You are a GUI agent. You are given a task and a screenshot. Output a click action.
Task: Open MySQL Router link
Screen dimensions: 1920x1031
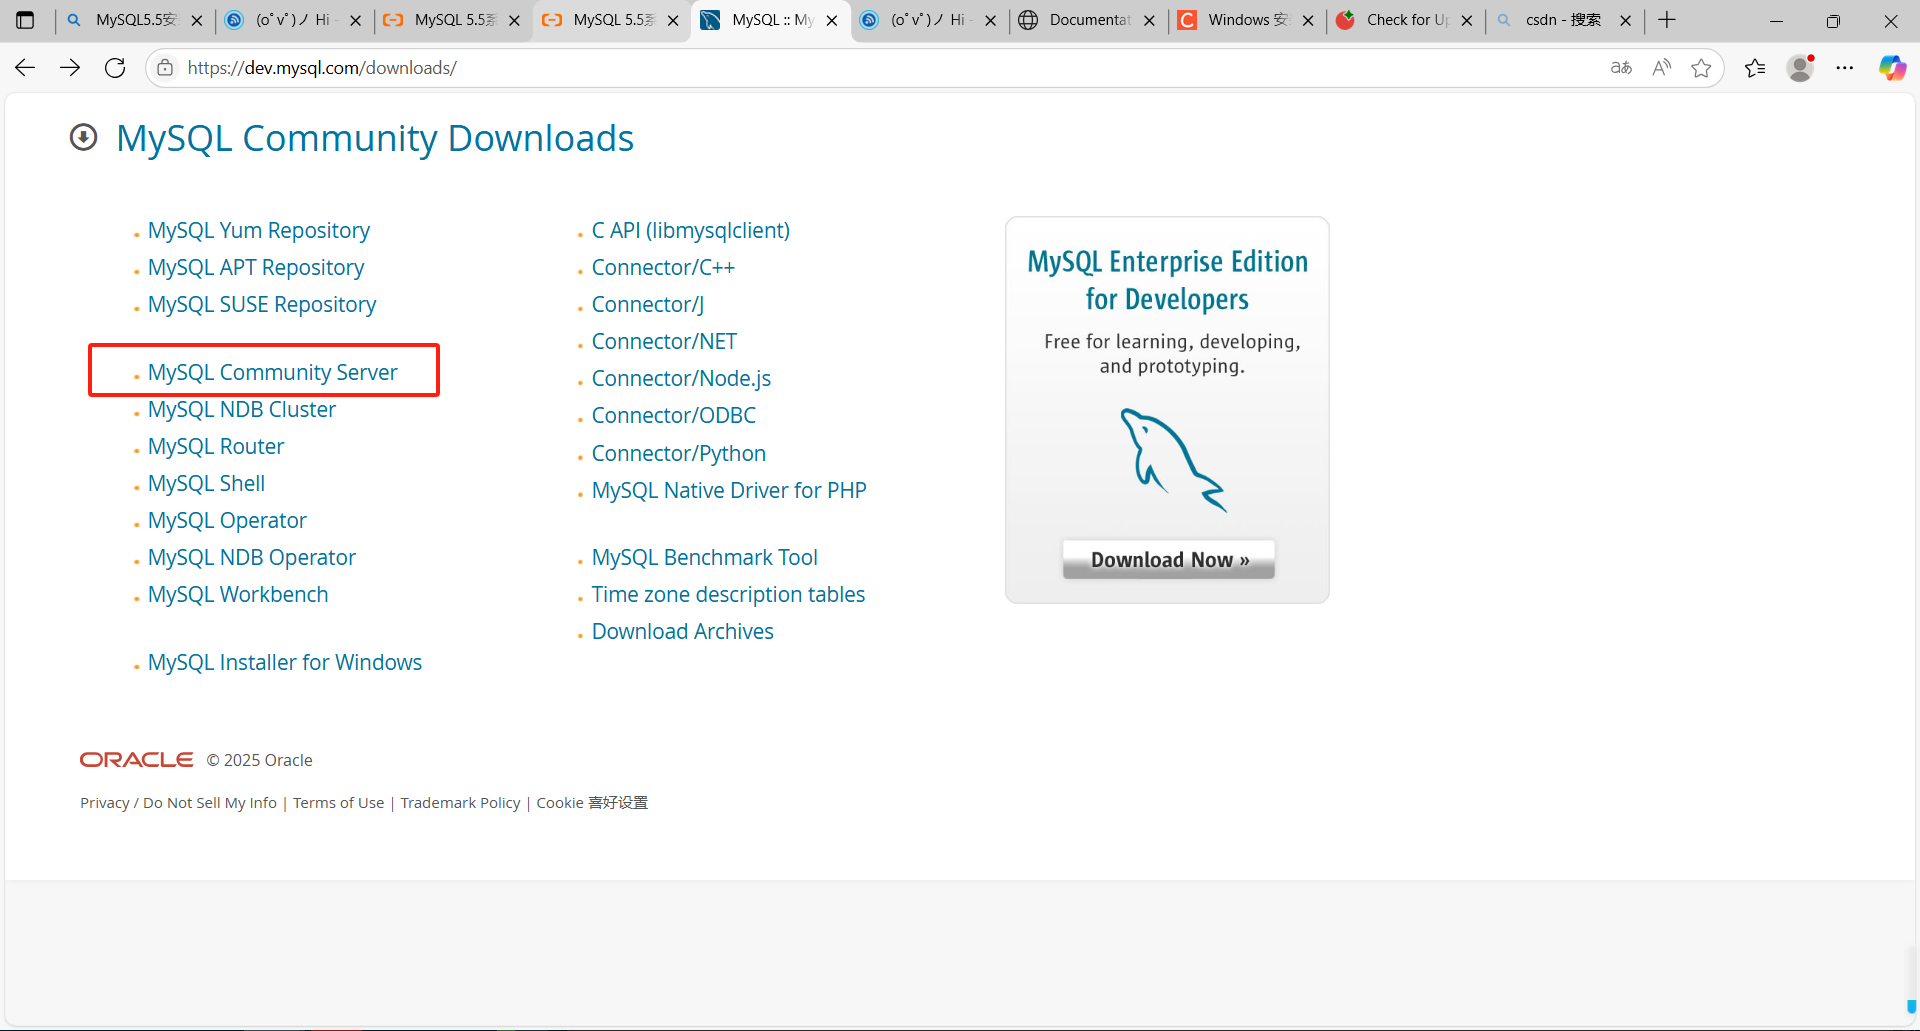(216, 446)
